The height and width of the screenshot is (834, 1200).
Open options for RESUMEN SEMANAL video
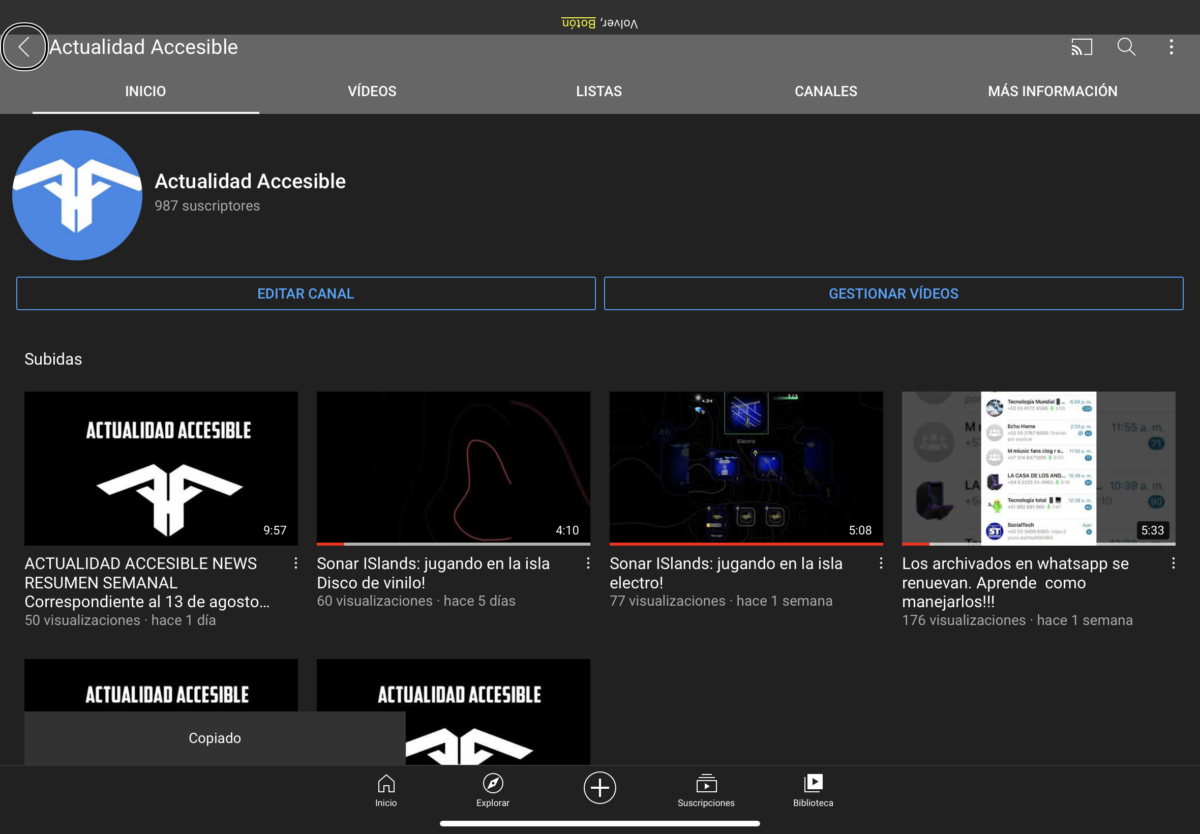pos(295,564)
